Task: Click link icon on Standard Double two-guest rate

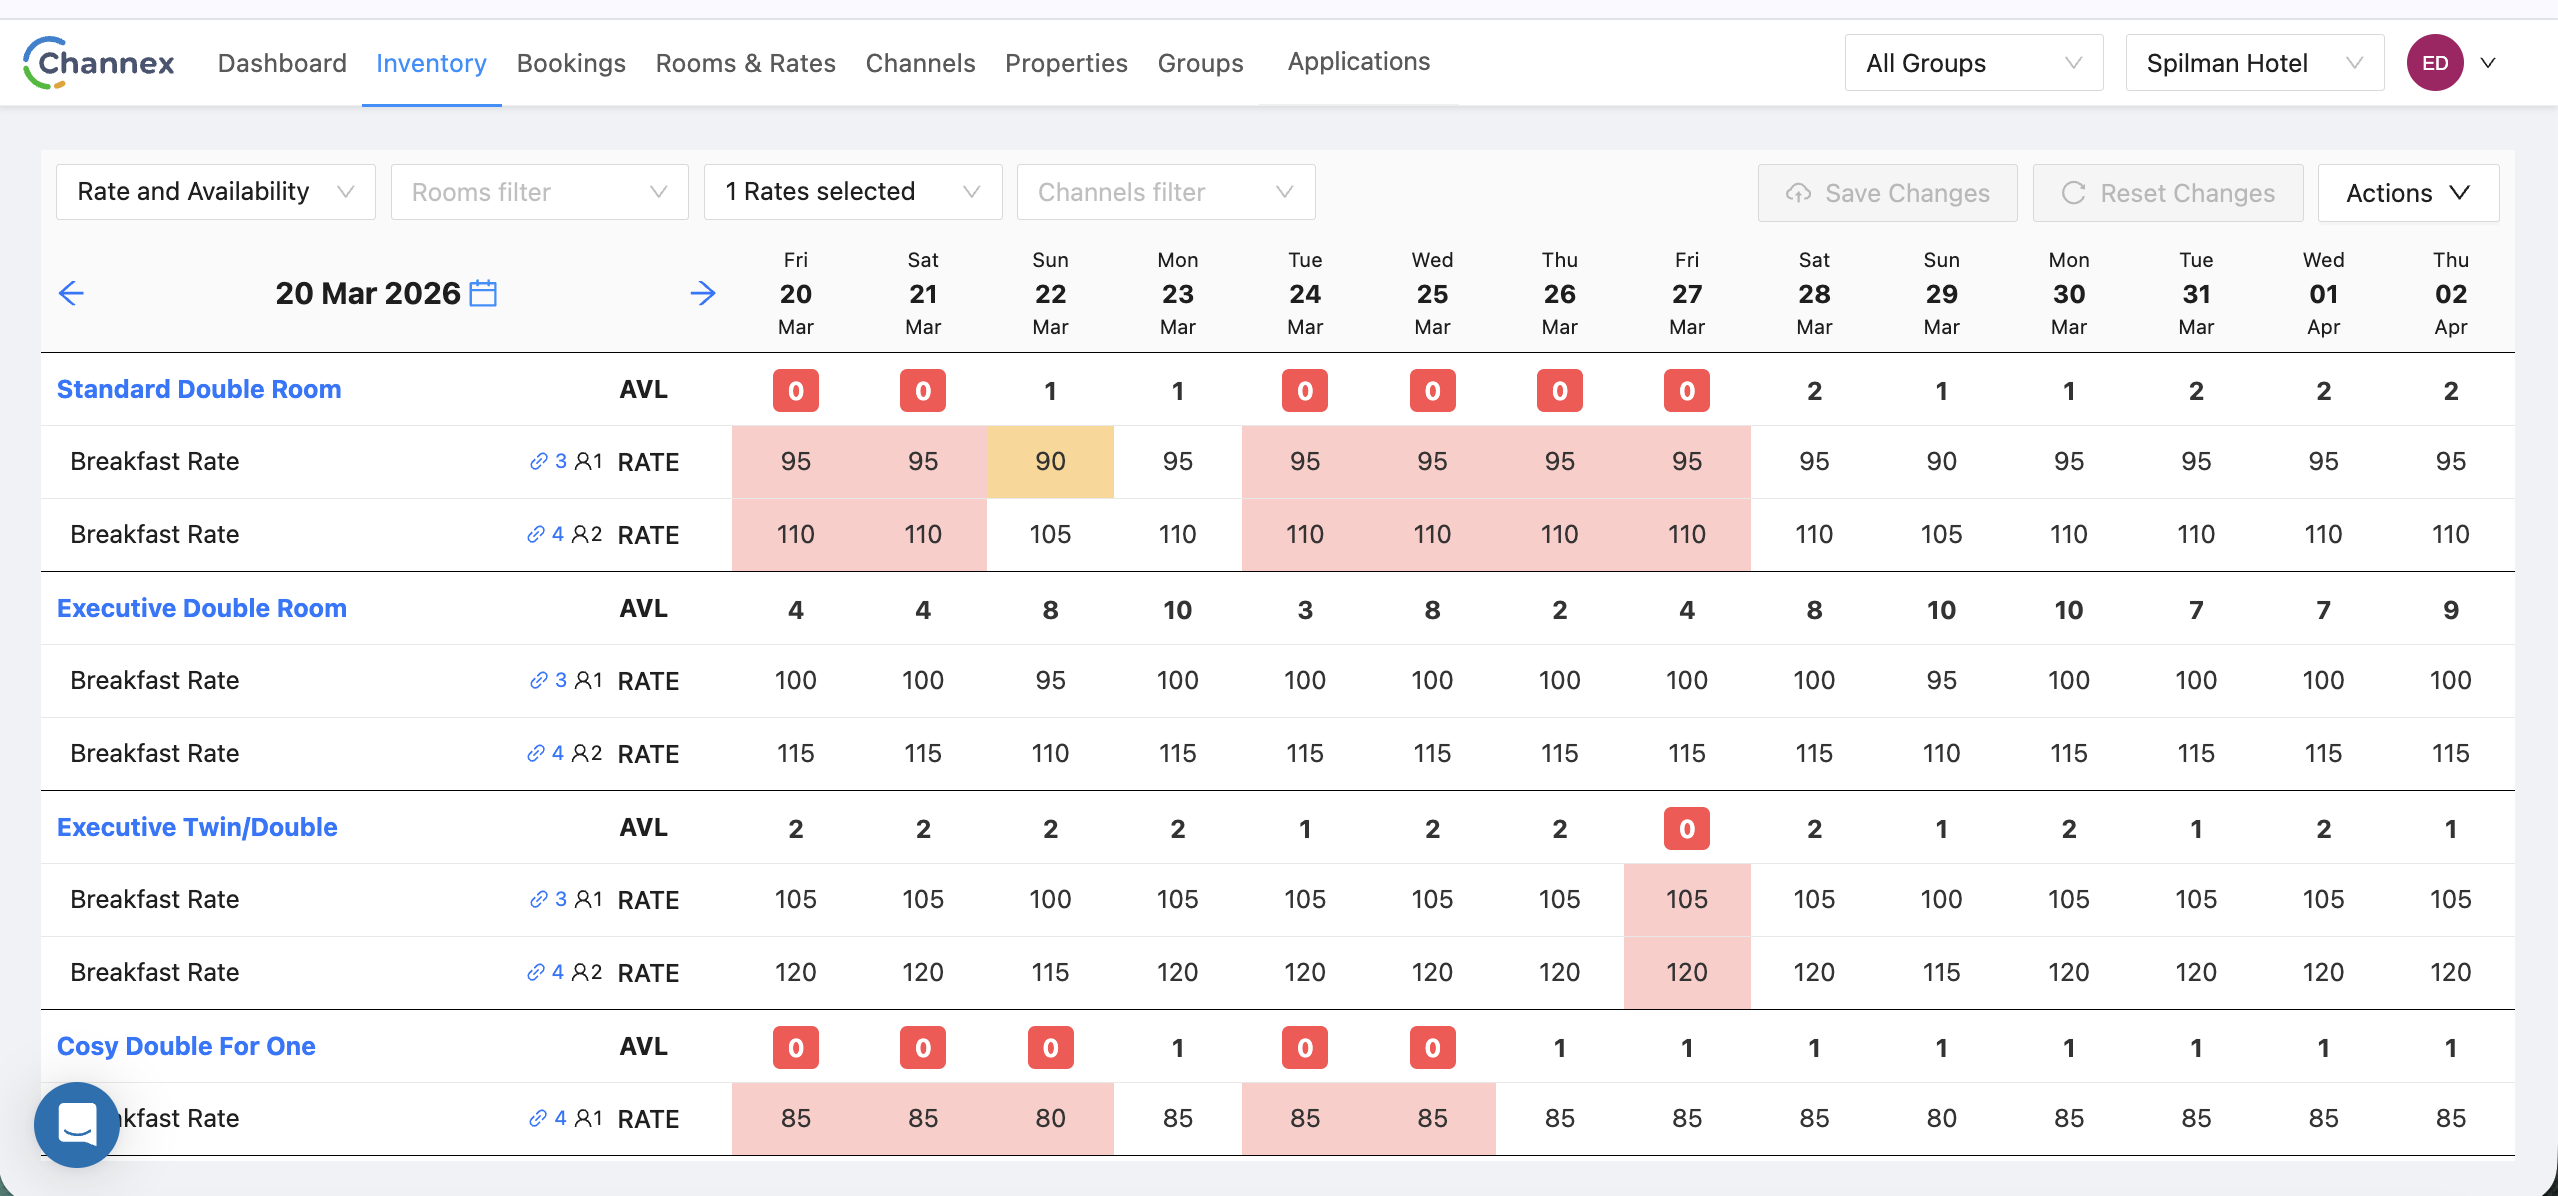Action: (x=536, y=534)
